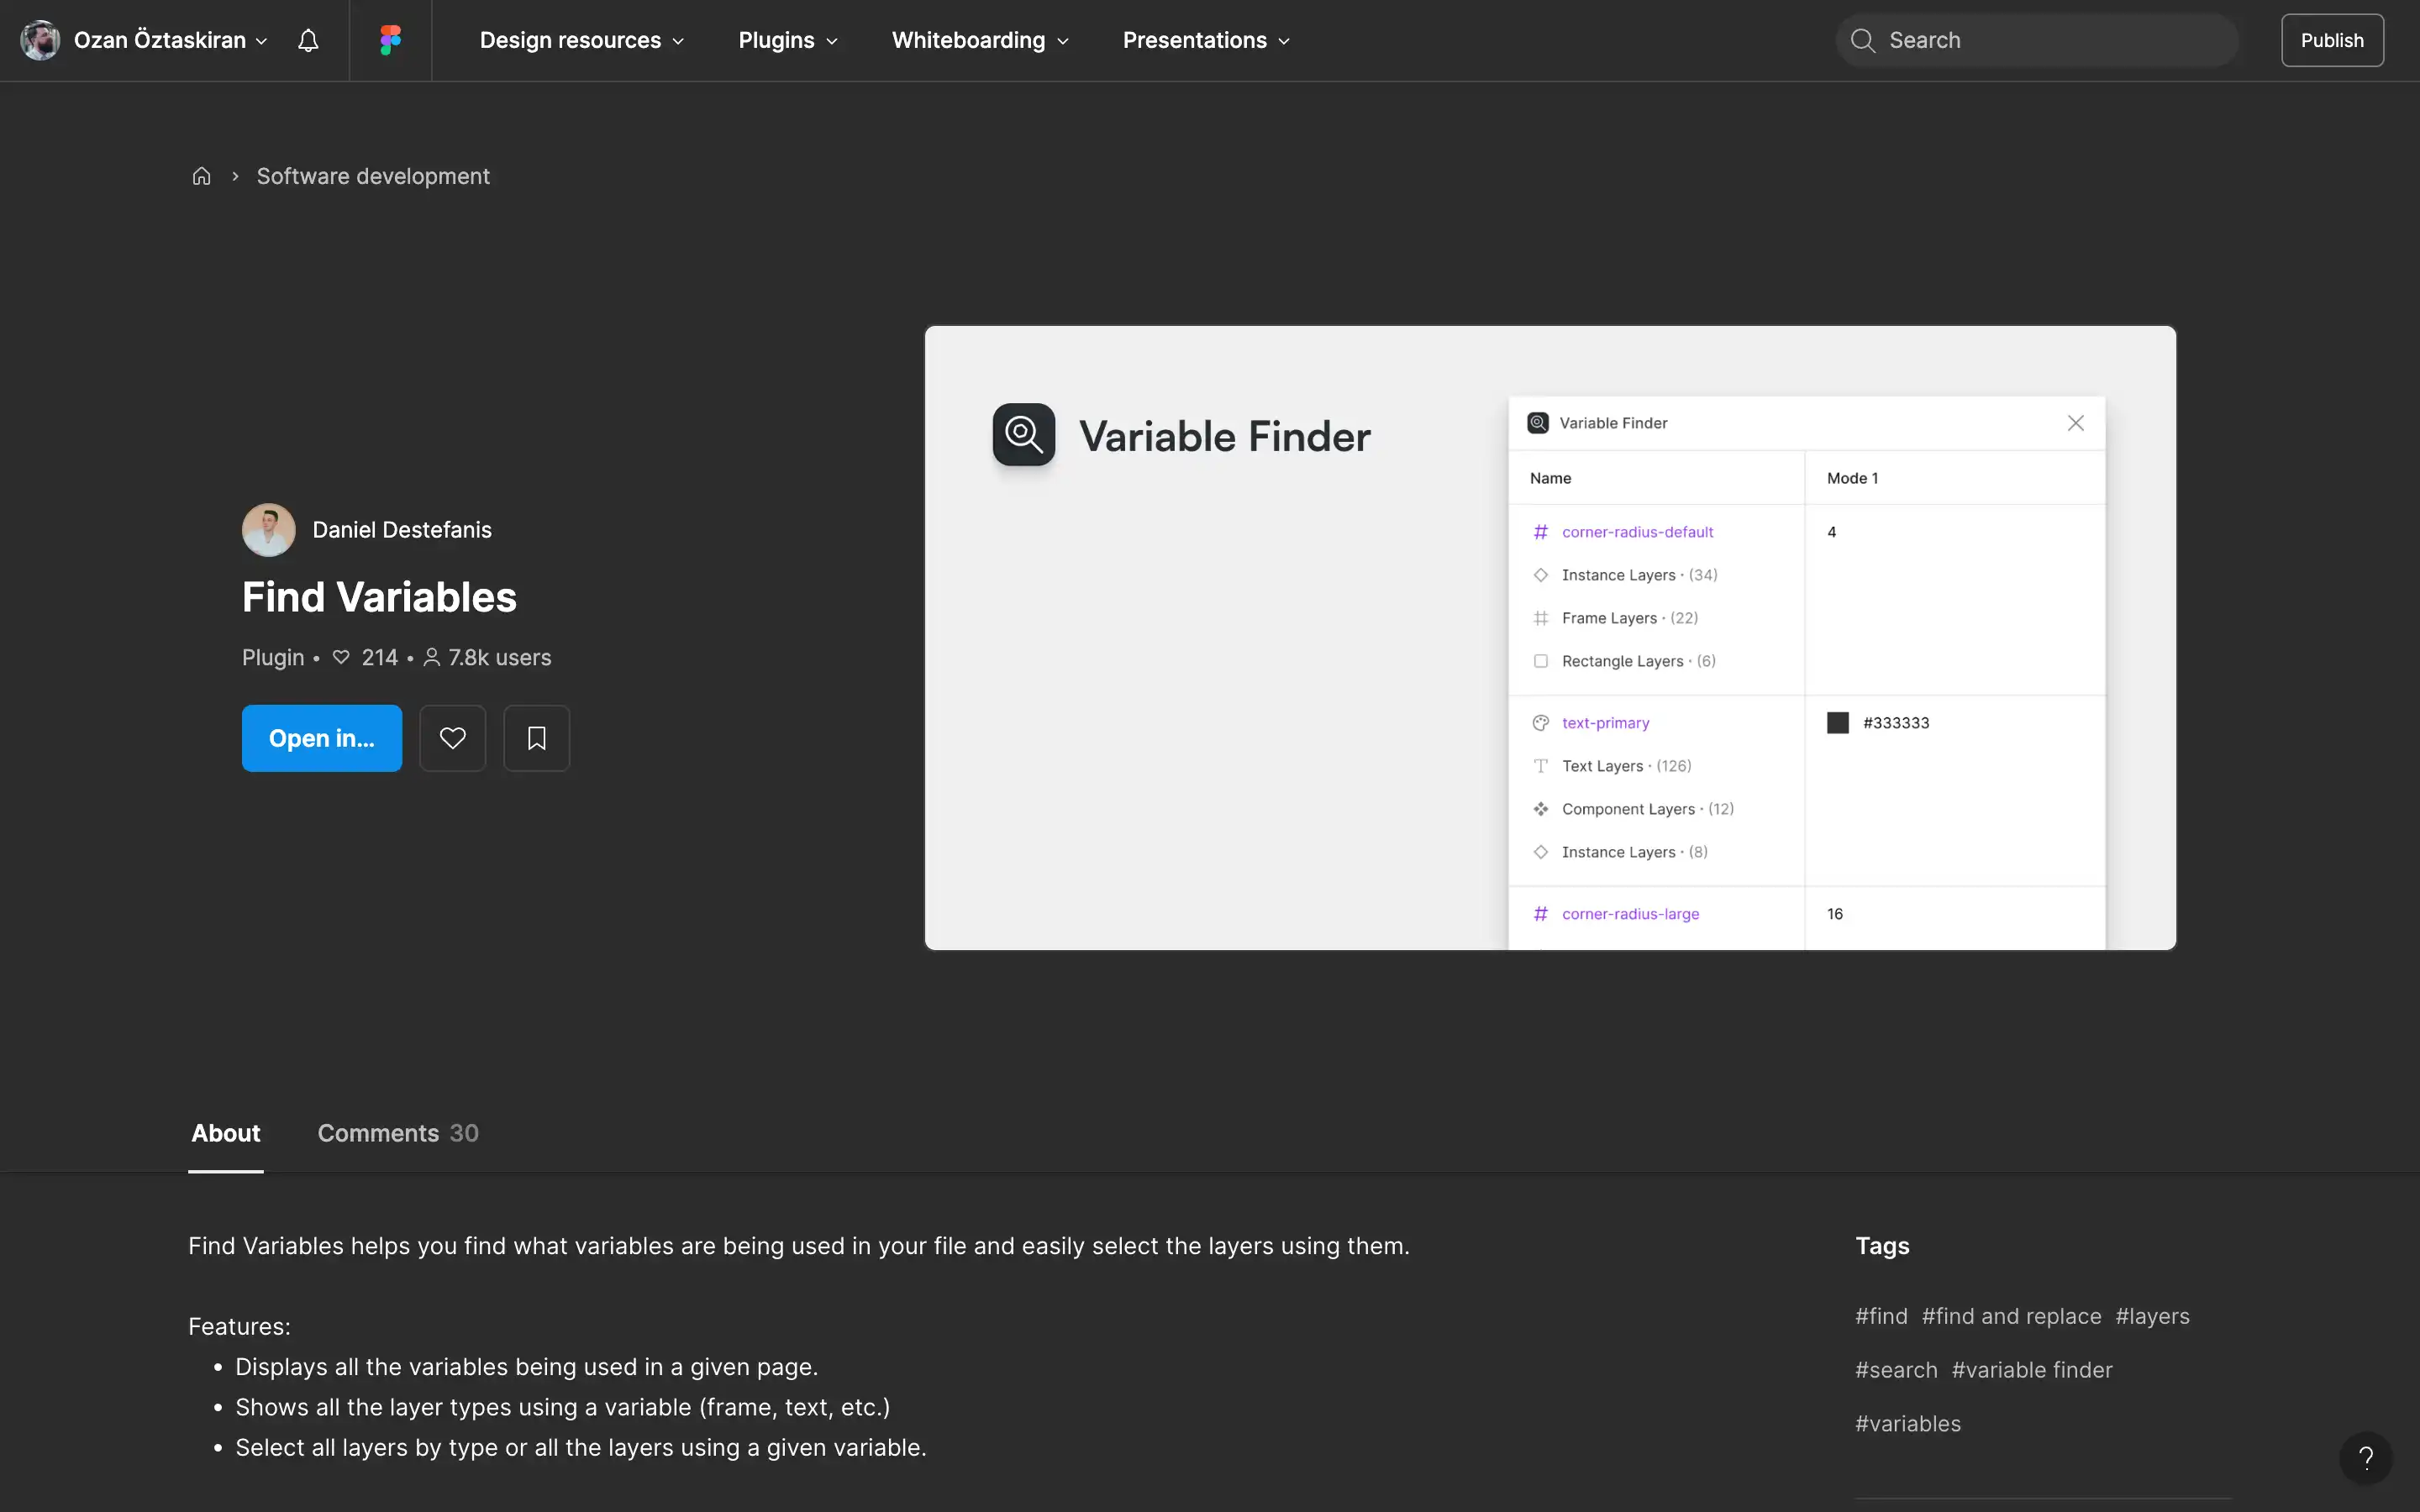Click the search magnifier icon

point(1862,40)
